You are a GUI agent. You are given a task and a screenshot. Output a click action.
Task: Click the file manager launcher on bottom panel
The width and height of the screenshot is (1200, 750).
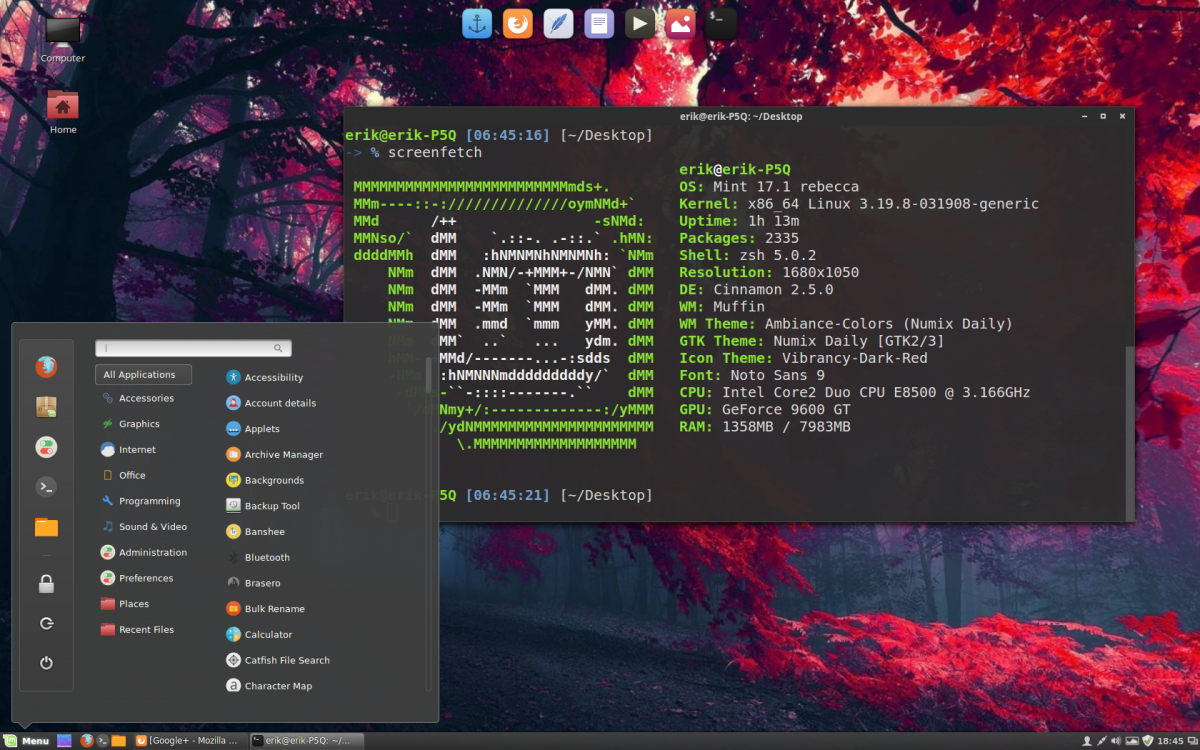[x=119, y=741]
